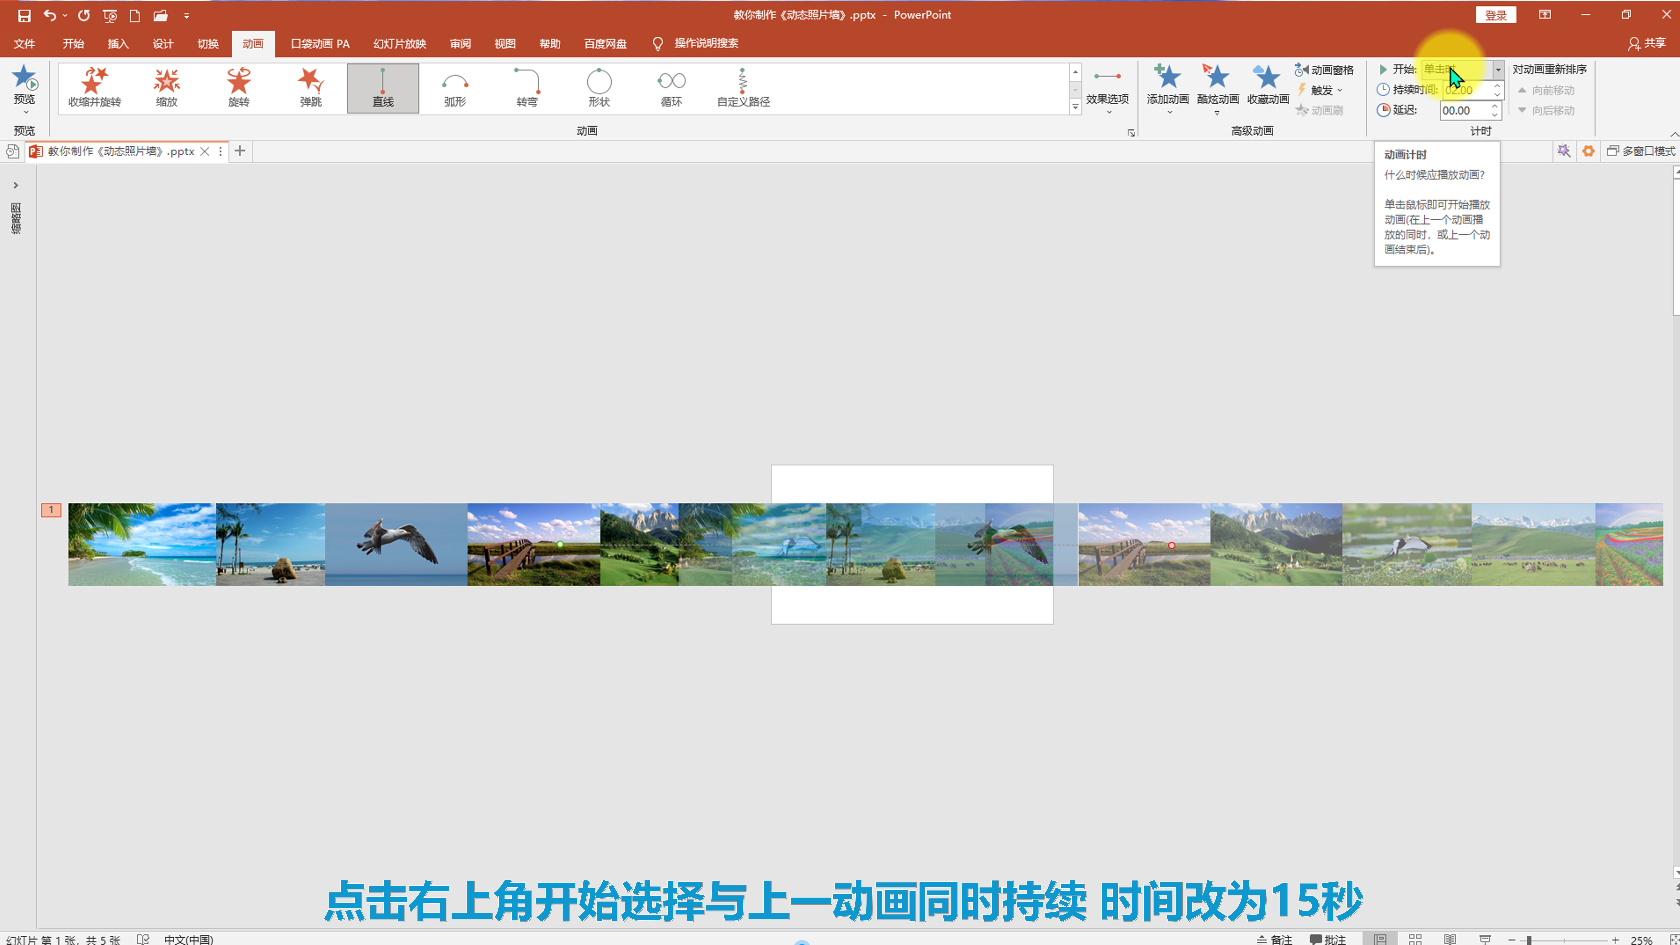Select the 直线 motion path
The width and height of the screenshot is (1680, 945).
click(383, 88)
